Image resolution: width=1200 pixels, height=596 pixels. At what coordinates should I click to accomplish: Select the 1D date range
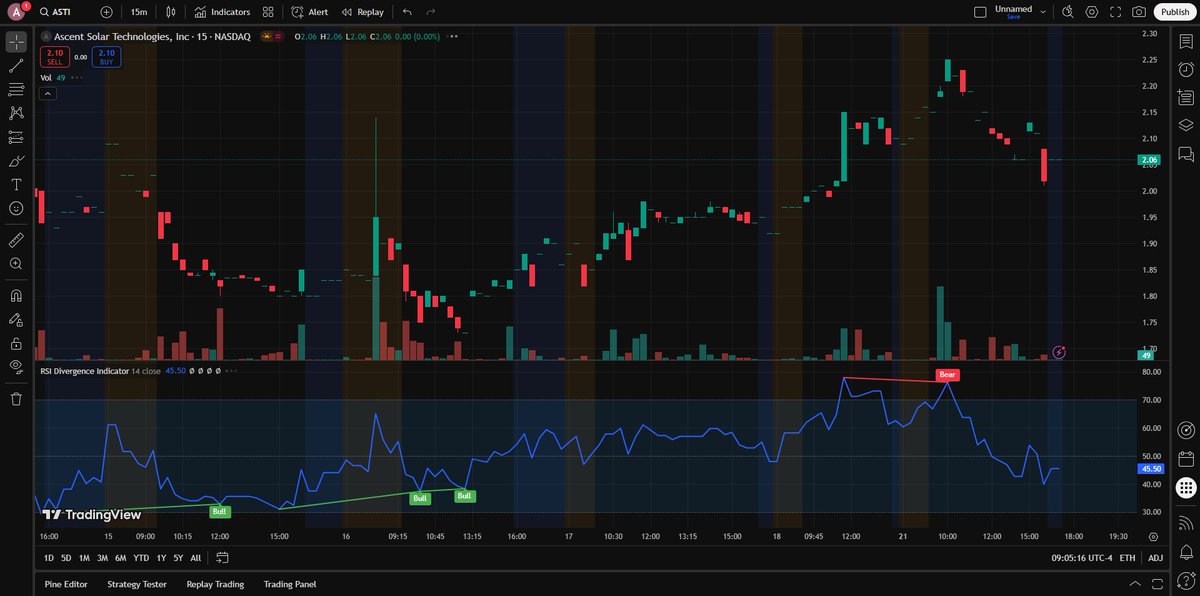click(49, 557)
